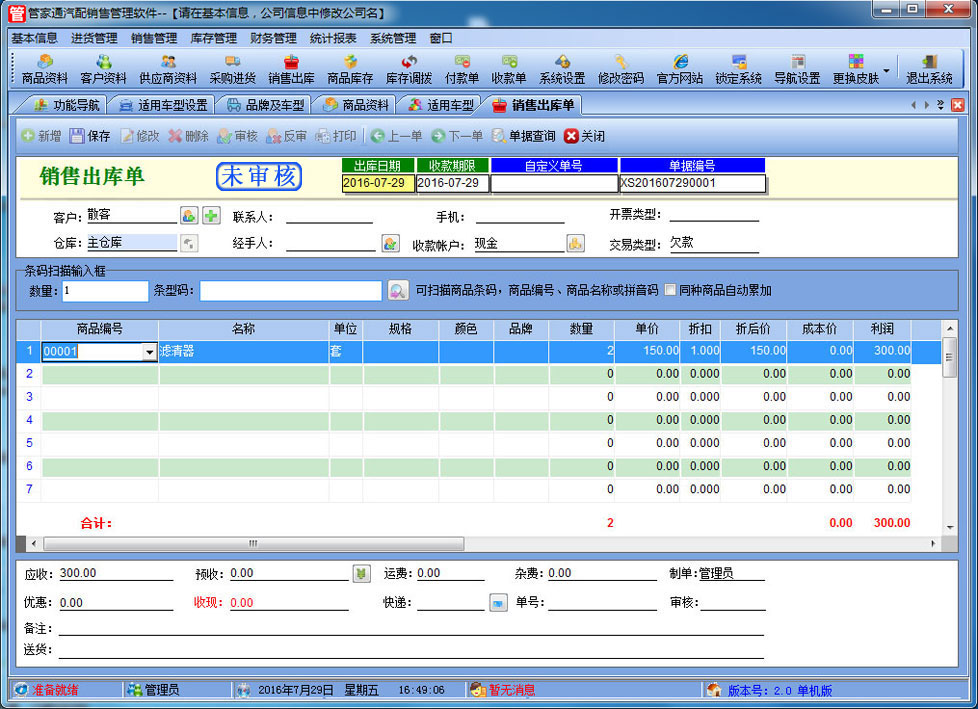This screenshot has width=978, height=709.
Task: Click the 条型码 input field
Action: coord(291,291)
